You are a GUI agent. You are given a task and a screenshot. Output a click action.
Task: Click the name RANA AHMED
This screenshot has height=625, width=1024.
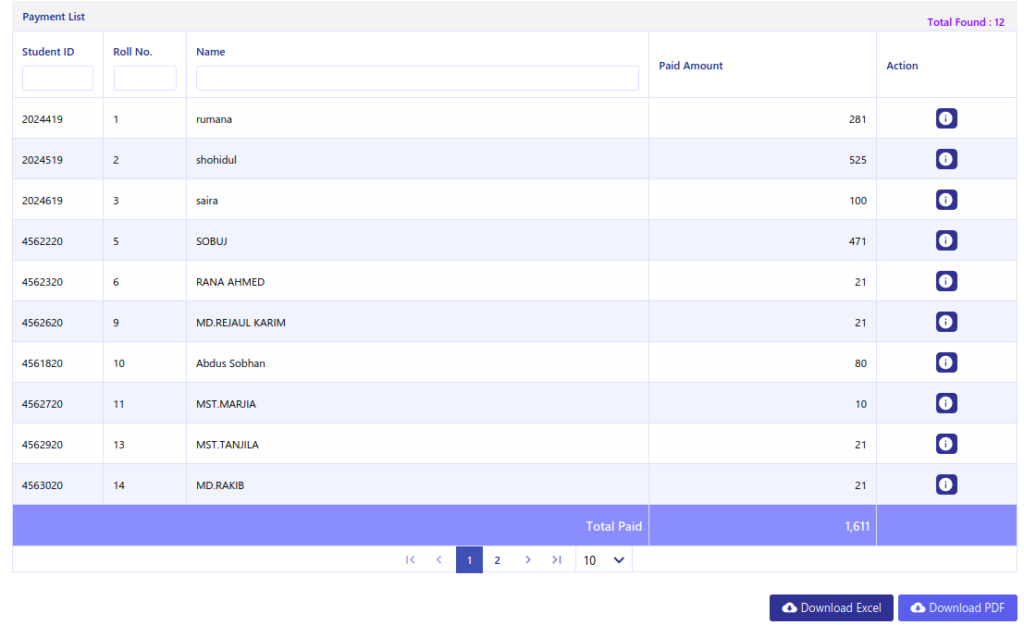pyautogui.click(x=231, y=281)
